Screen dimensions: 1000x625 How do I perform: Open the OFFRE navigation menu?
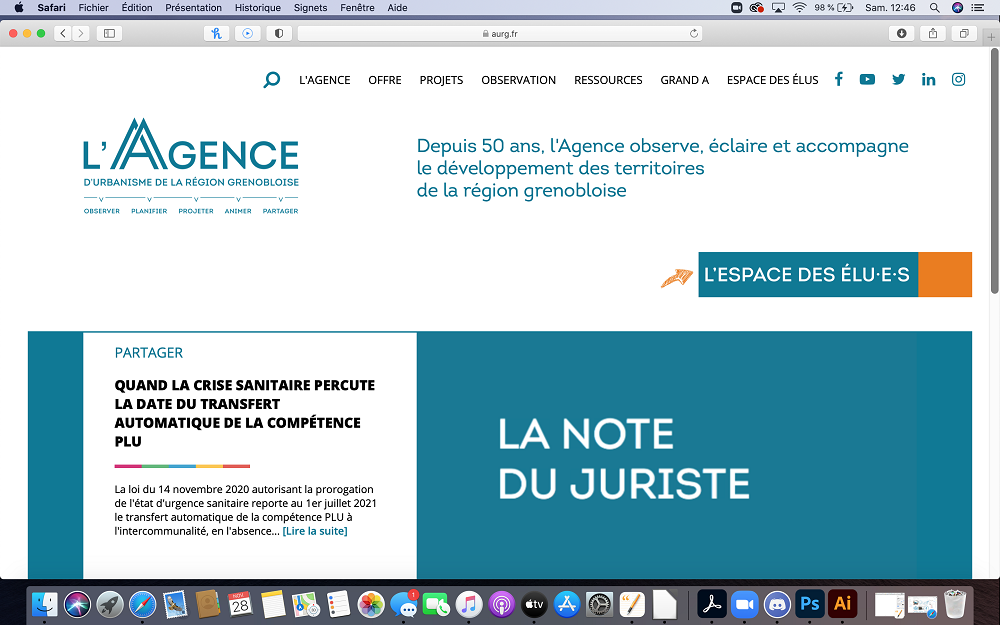(385, 80)
